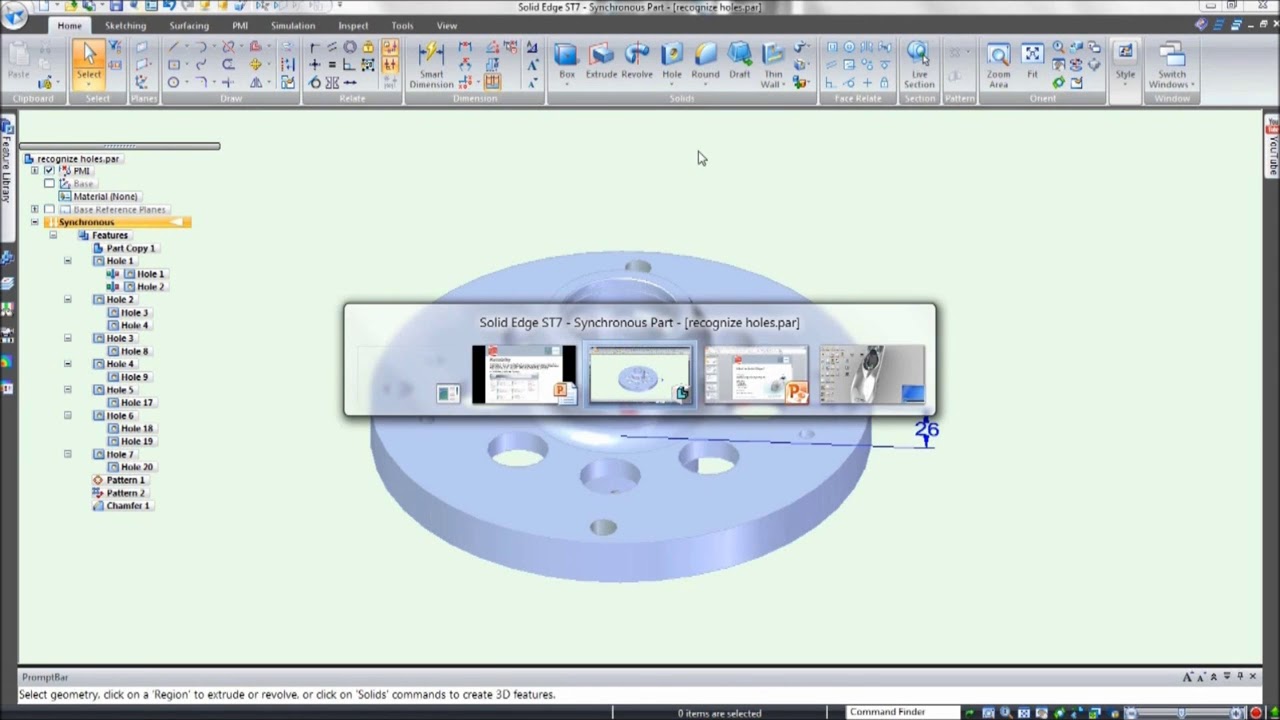The width and height of the screenshot is (1280, 720).
Task: Collapse the Hole 1 feature group
Action: pyautogui.click(x=68, y=261)
